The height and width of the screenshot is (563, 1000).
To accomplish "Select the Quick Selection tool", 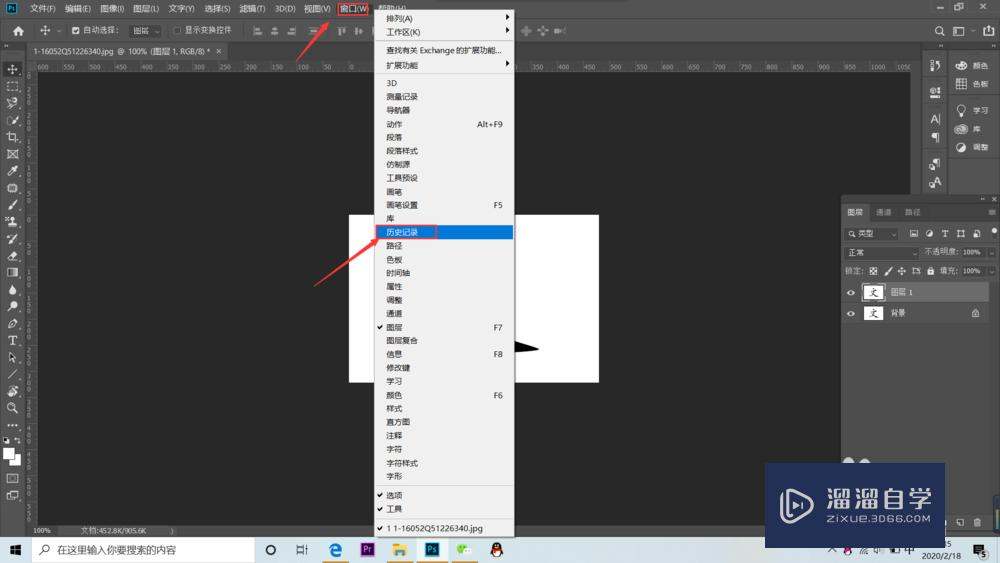I will tap(12, 120).
